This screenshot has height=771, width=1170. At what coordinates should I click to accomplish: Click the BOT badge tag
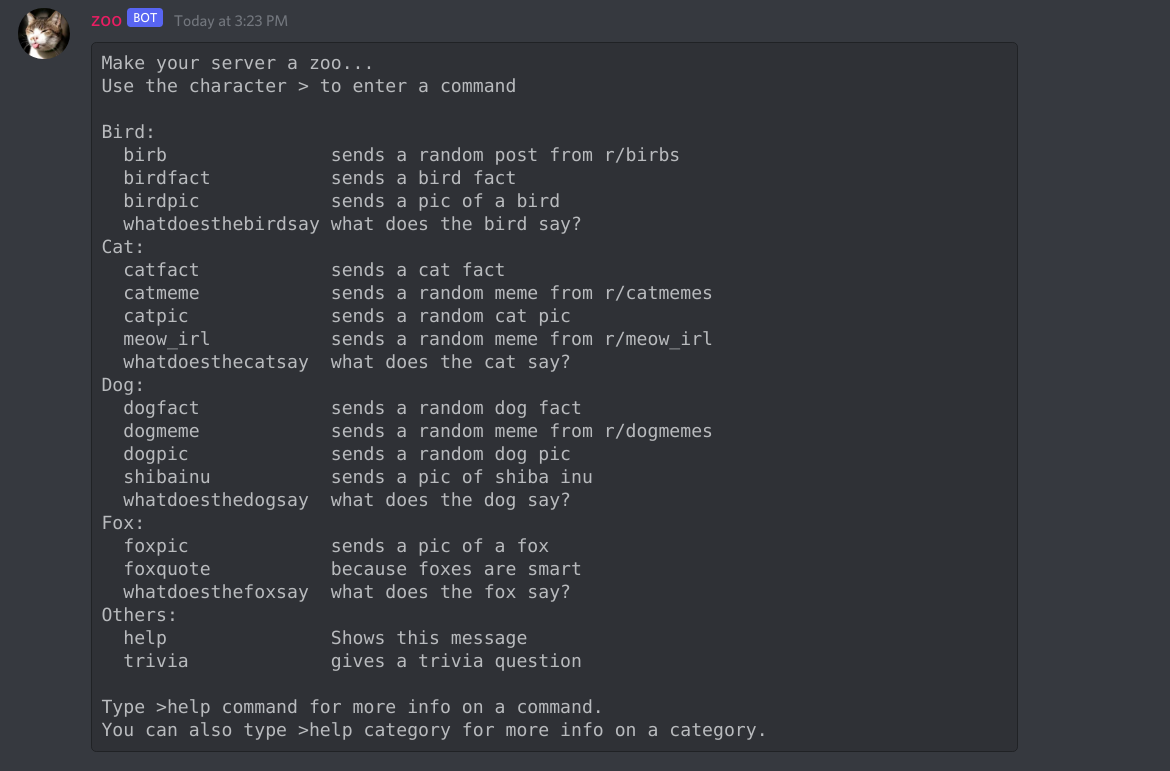[x=145, y=19]
